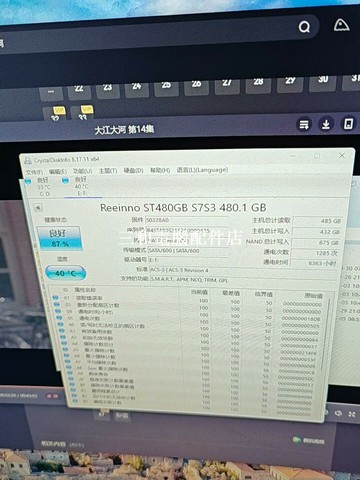Select VIP episode 32
Screen dimensions: 360x480
click(x=55, y=114)
